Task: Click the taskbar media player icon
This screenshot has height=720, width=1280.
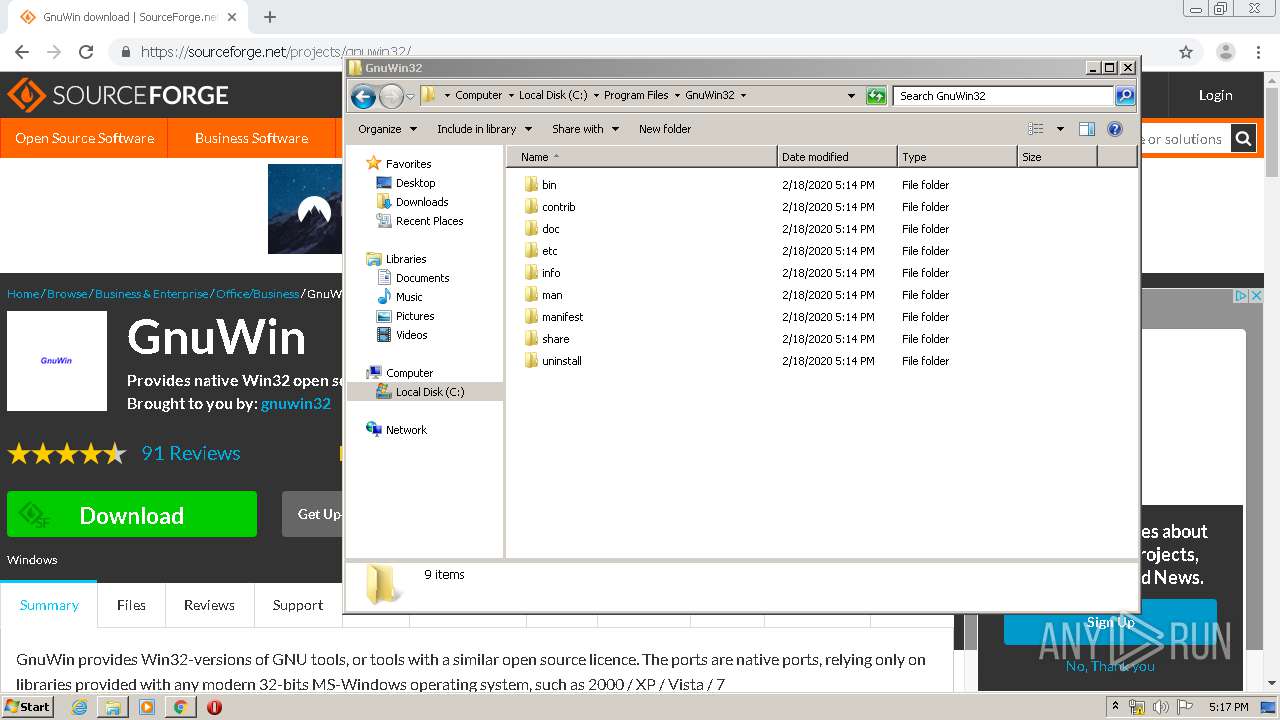Action: 147,707
